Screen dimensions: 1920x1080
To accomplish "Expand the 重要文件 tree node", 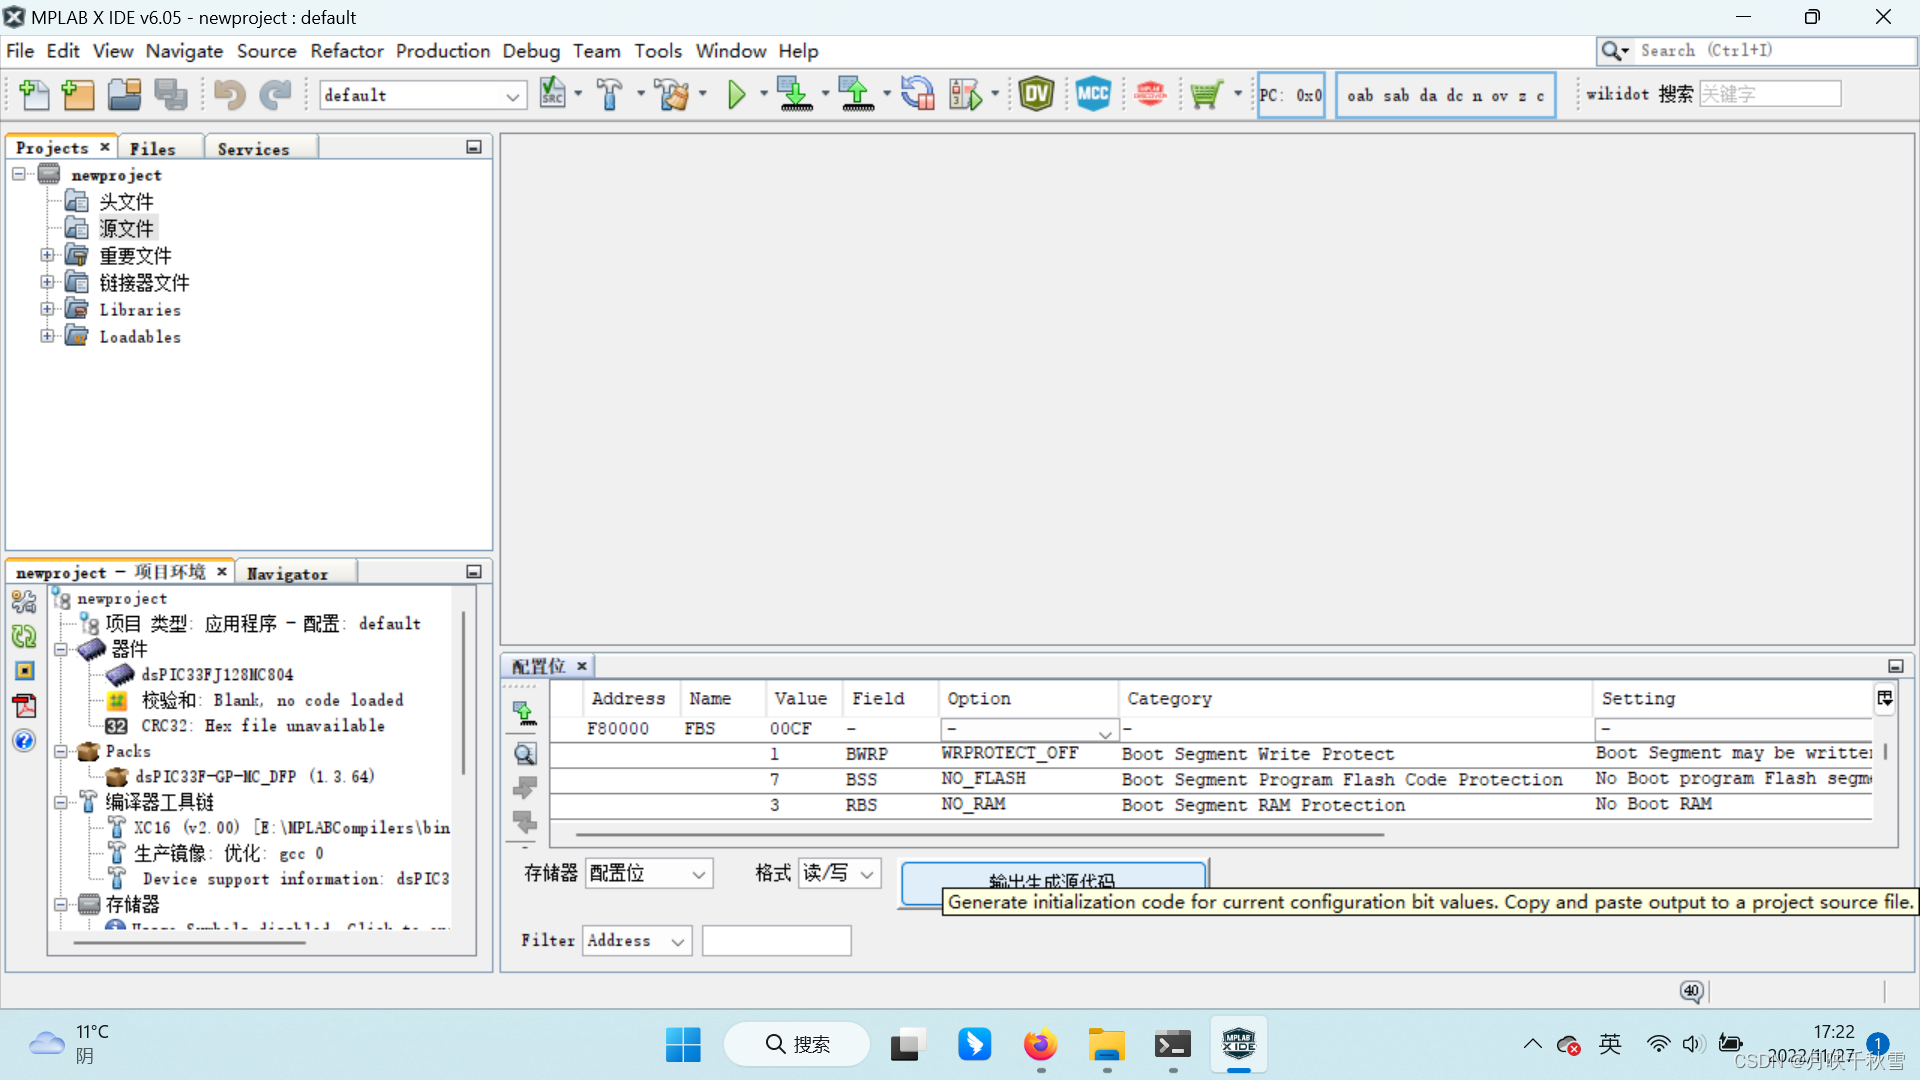I will click(47, 255).
